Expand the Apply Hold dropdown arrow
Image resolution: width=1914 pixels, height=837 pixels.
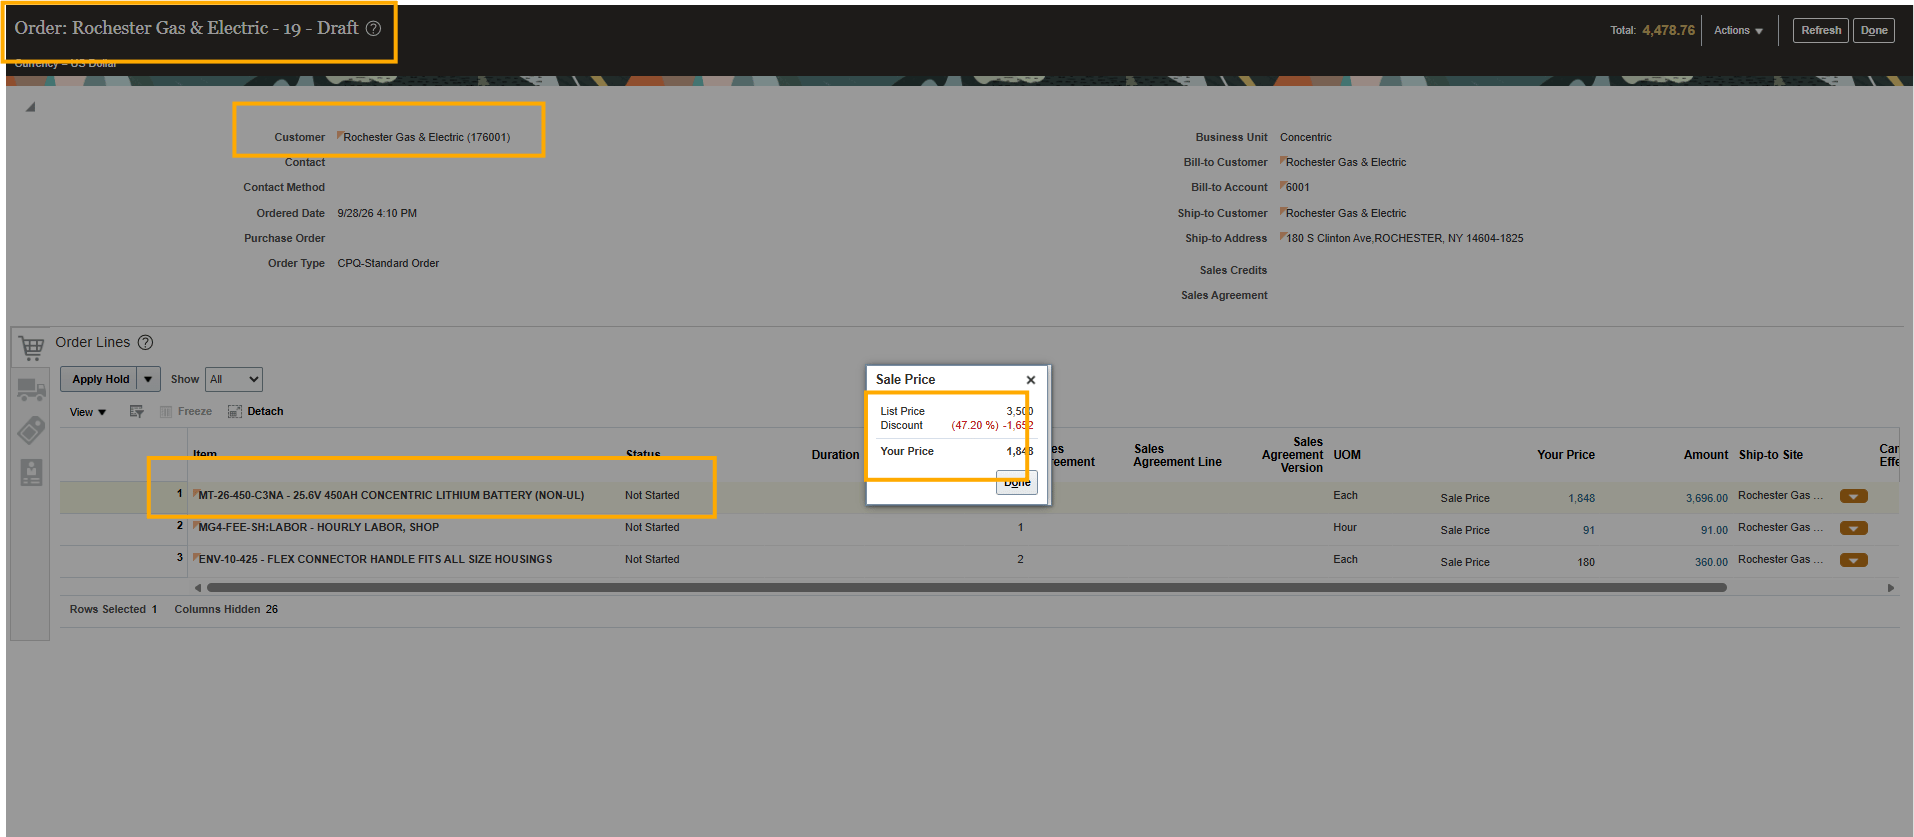pyautogui.click(x=148, y=379)
